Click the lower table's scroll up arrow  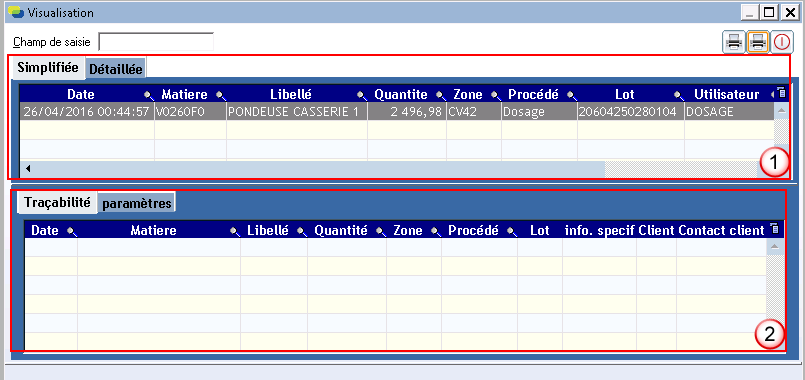(775, 247)
